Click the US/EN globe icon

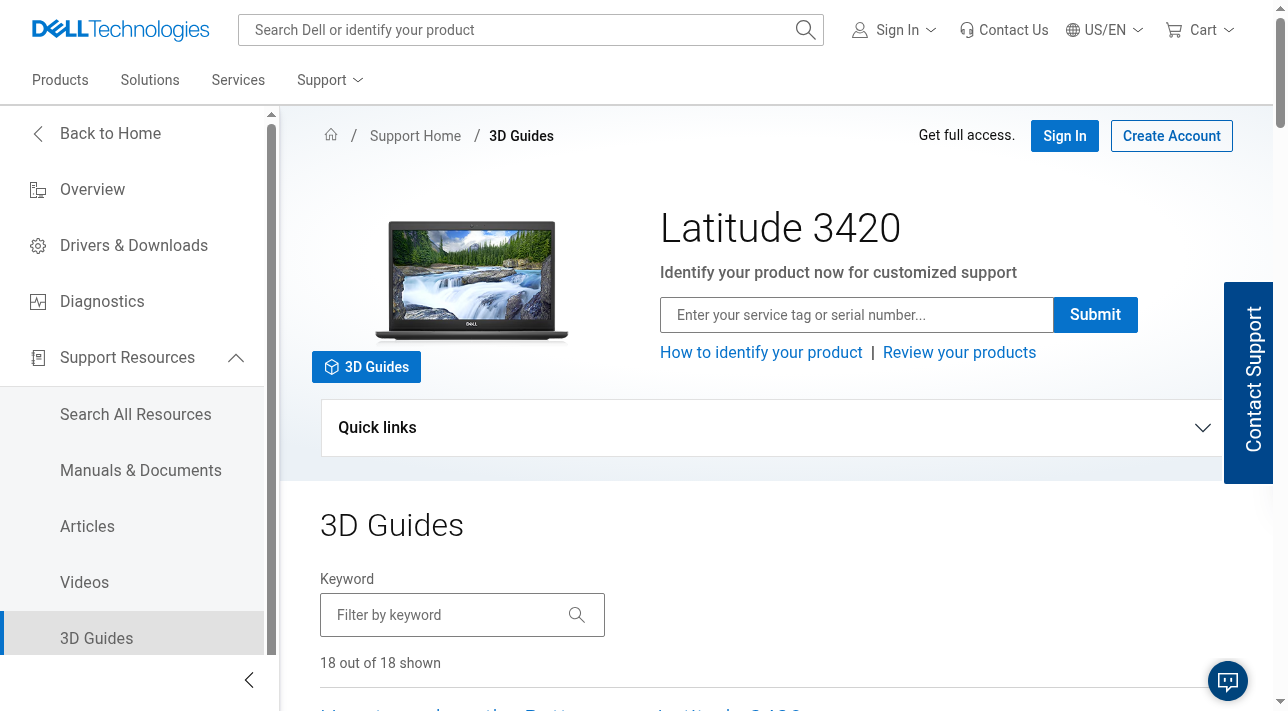[x=1073, y=30]
